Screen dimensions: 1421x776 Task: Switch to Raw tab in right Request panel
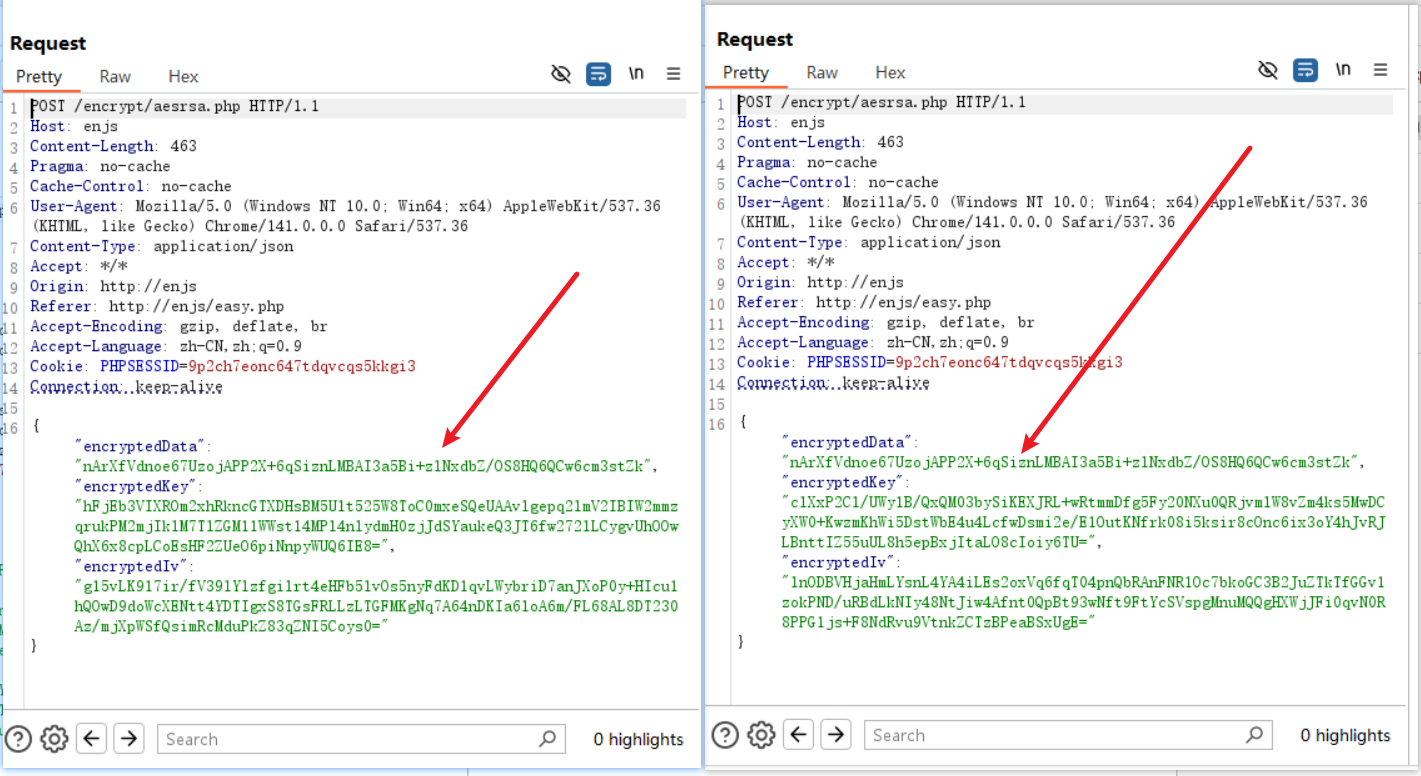[822, 72]
